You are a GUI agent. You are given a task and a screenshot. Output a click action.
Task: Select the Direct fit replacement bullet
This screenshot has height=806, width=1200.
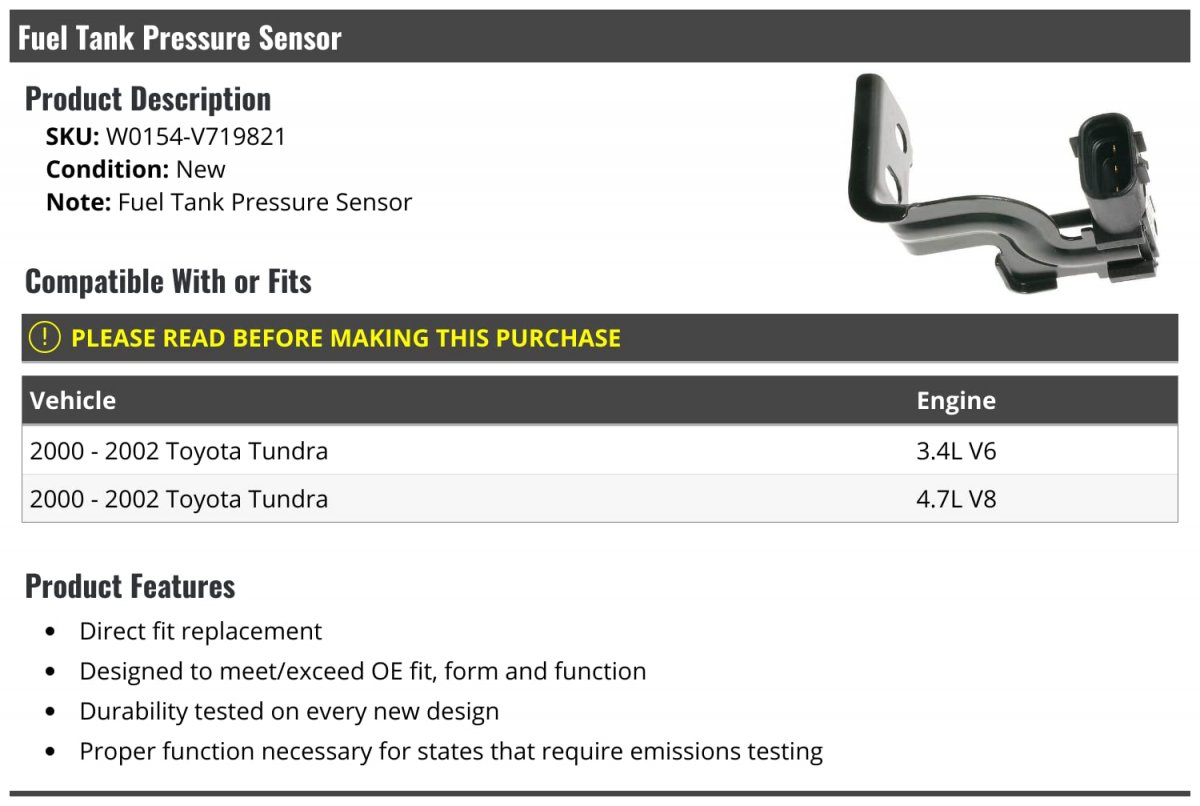coord(201,632)
